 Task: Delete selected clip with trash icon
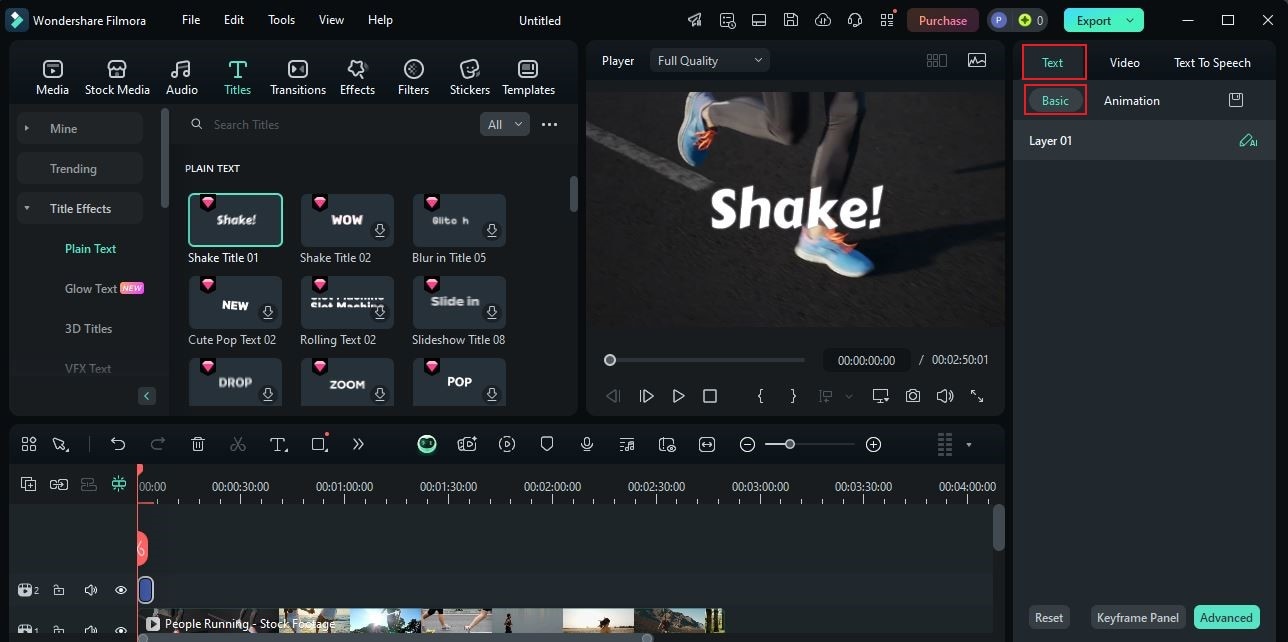pos(198,444)
